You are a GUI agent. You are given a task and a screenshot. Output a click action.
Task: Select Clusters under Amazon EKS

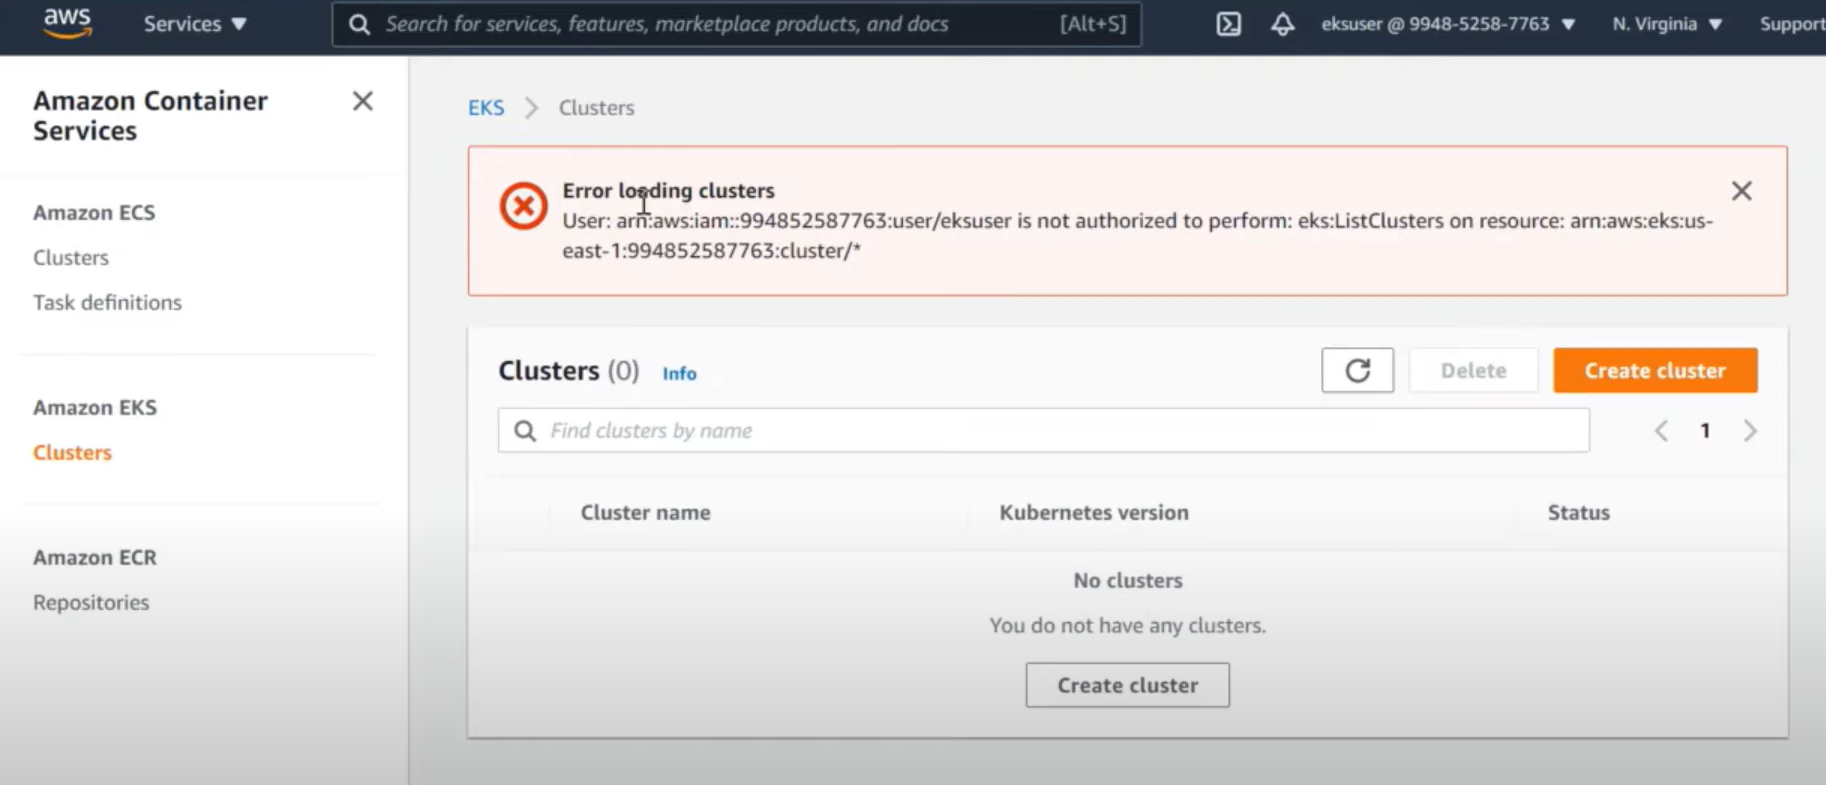click(x=72, y=452)
